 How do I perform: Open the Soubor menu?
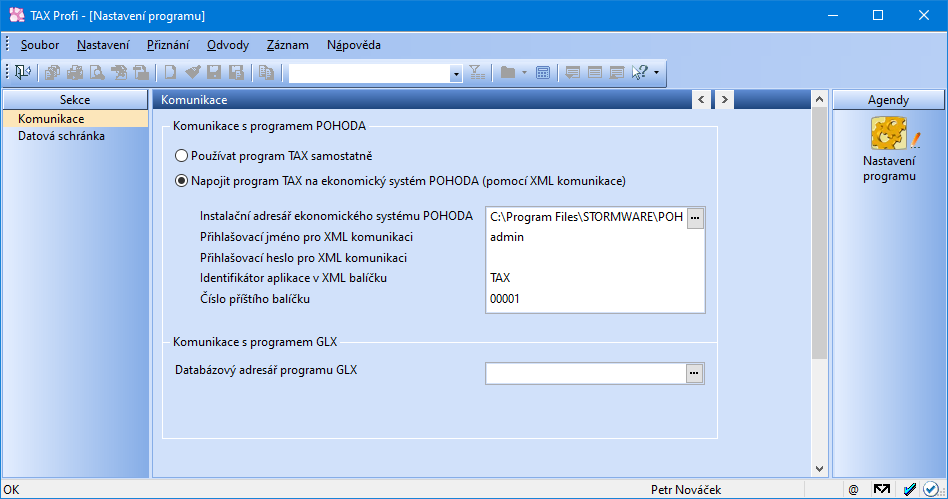pyautogui.click(x=40, y=45)
